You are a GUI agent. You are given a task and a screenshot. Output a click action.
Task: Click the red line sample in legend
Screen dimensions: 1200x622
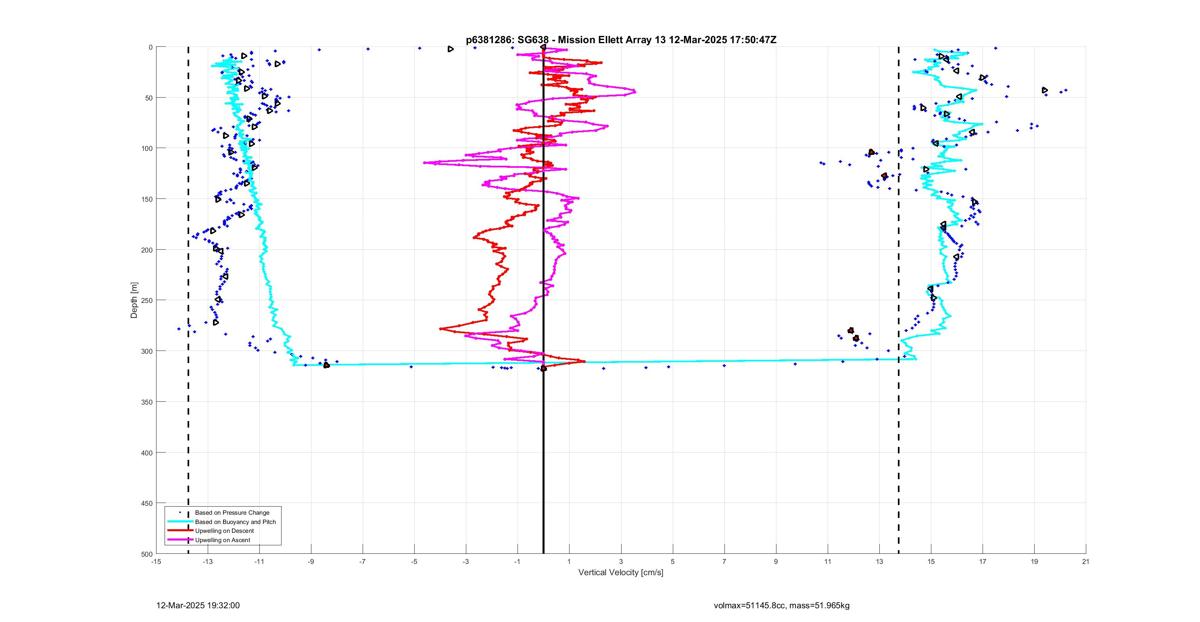[180, 531]
